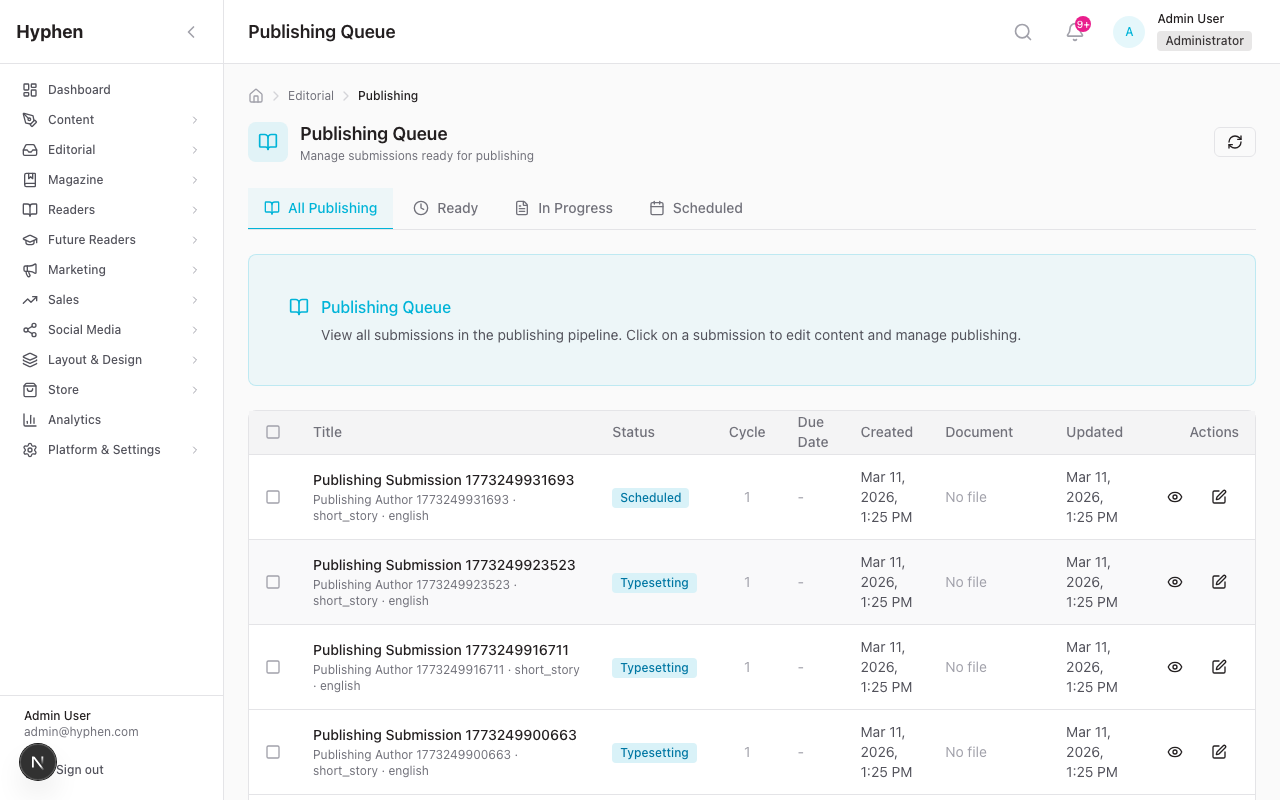Click the Admin User avatar circle
This screenshot has height=800, width=1280.
tap(1128, 31)
